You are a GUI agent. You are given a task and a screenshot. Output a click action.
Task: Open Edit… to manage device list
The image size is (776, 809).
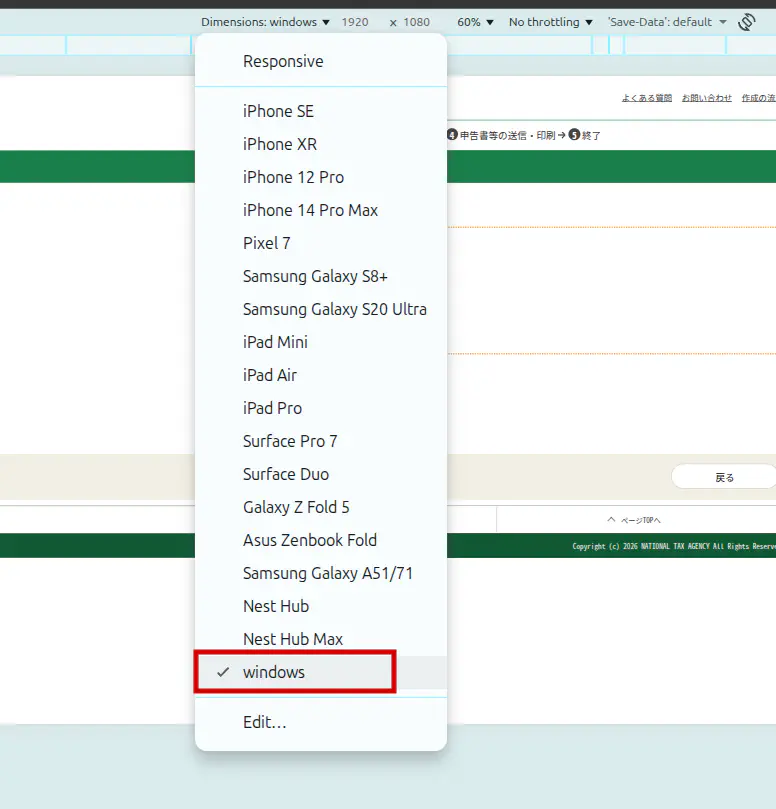tap(264, 722)
